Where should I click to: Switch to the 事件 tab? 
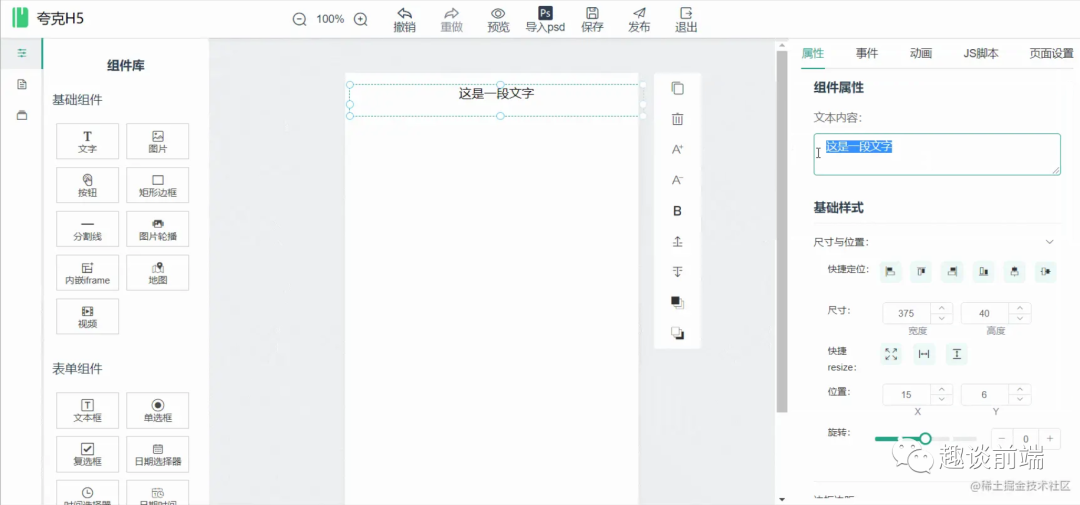pos(866,54)
